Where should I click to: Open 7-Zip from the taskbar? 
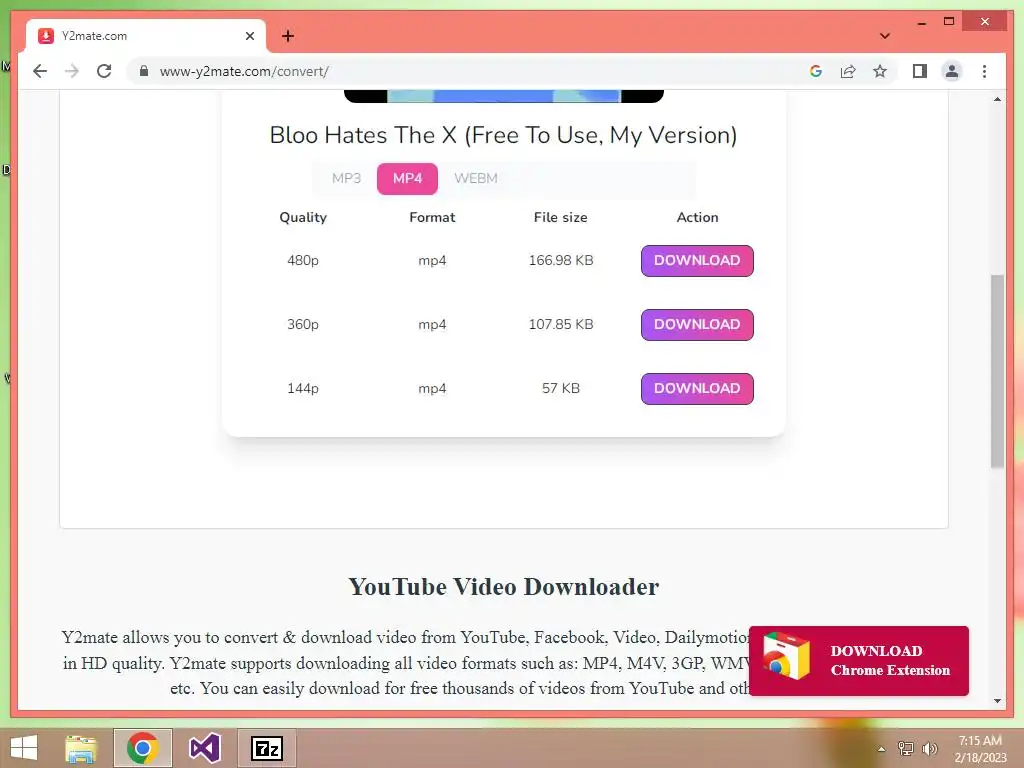click(266, 748)
